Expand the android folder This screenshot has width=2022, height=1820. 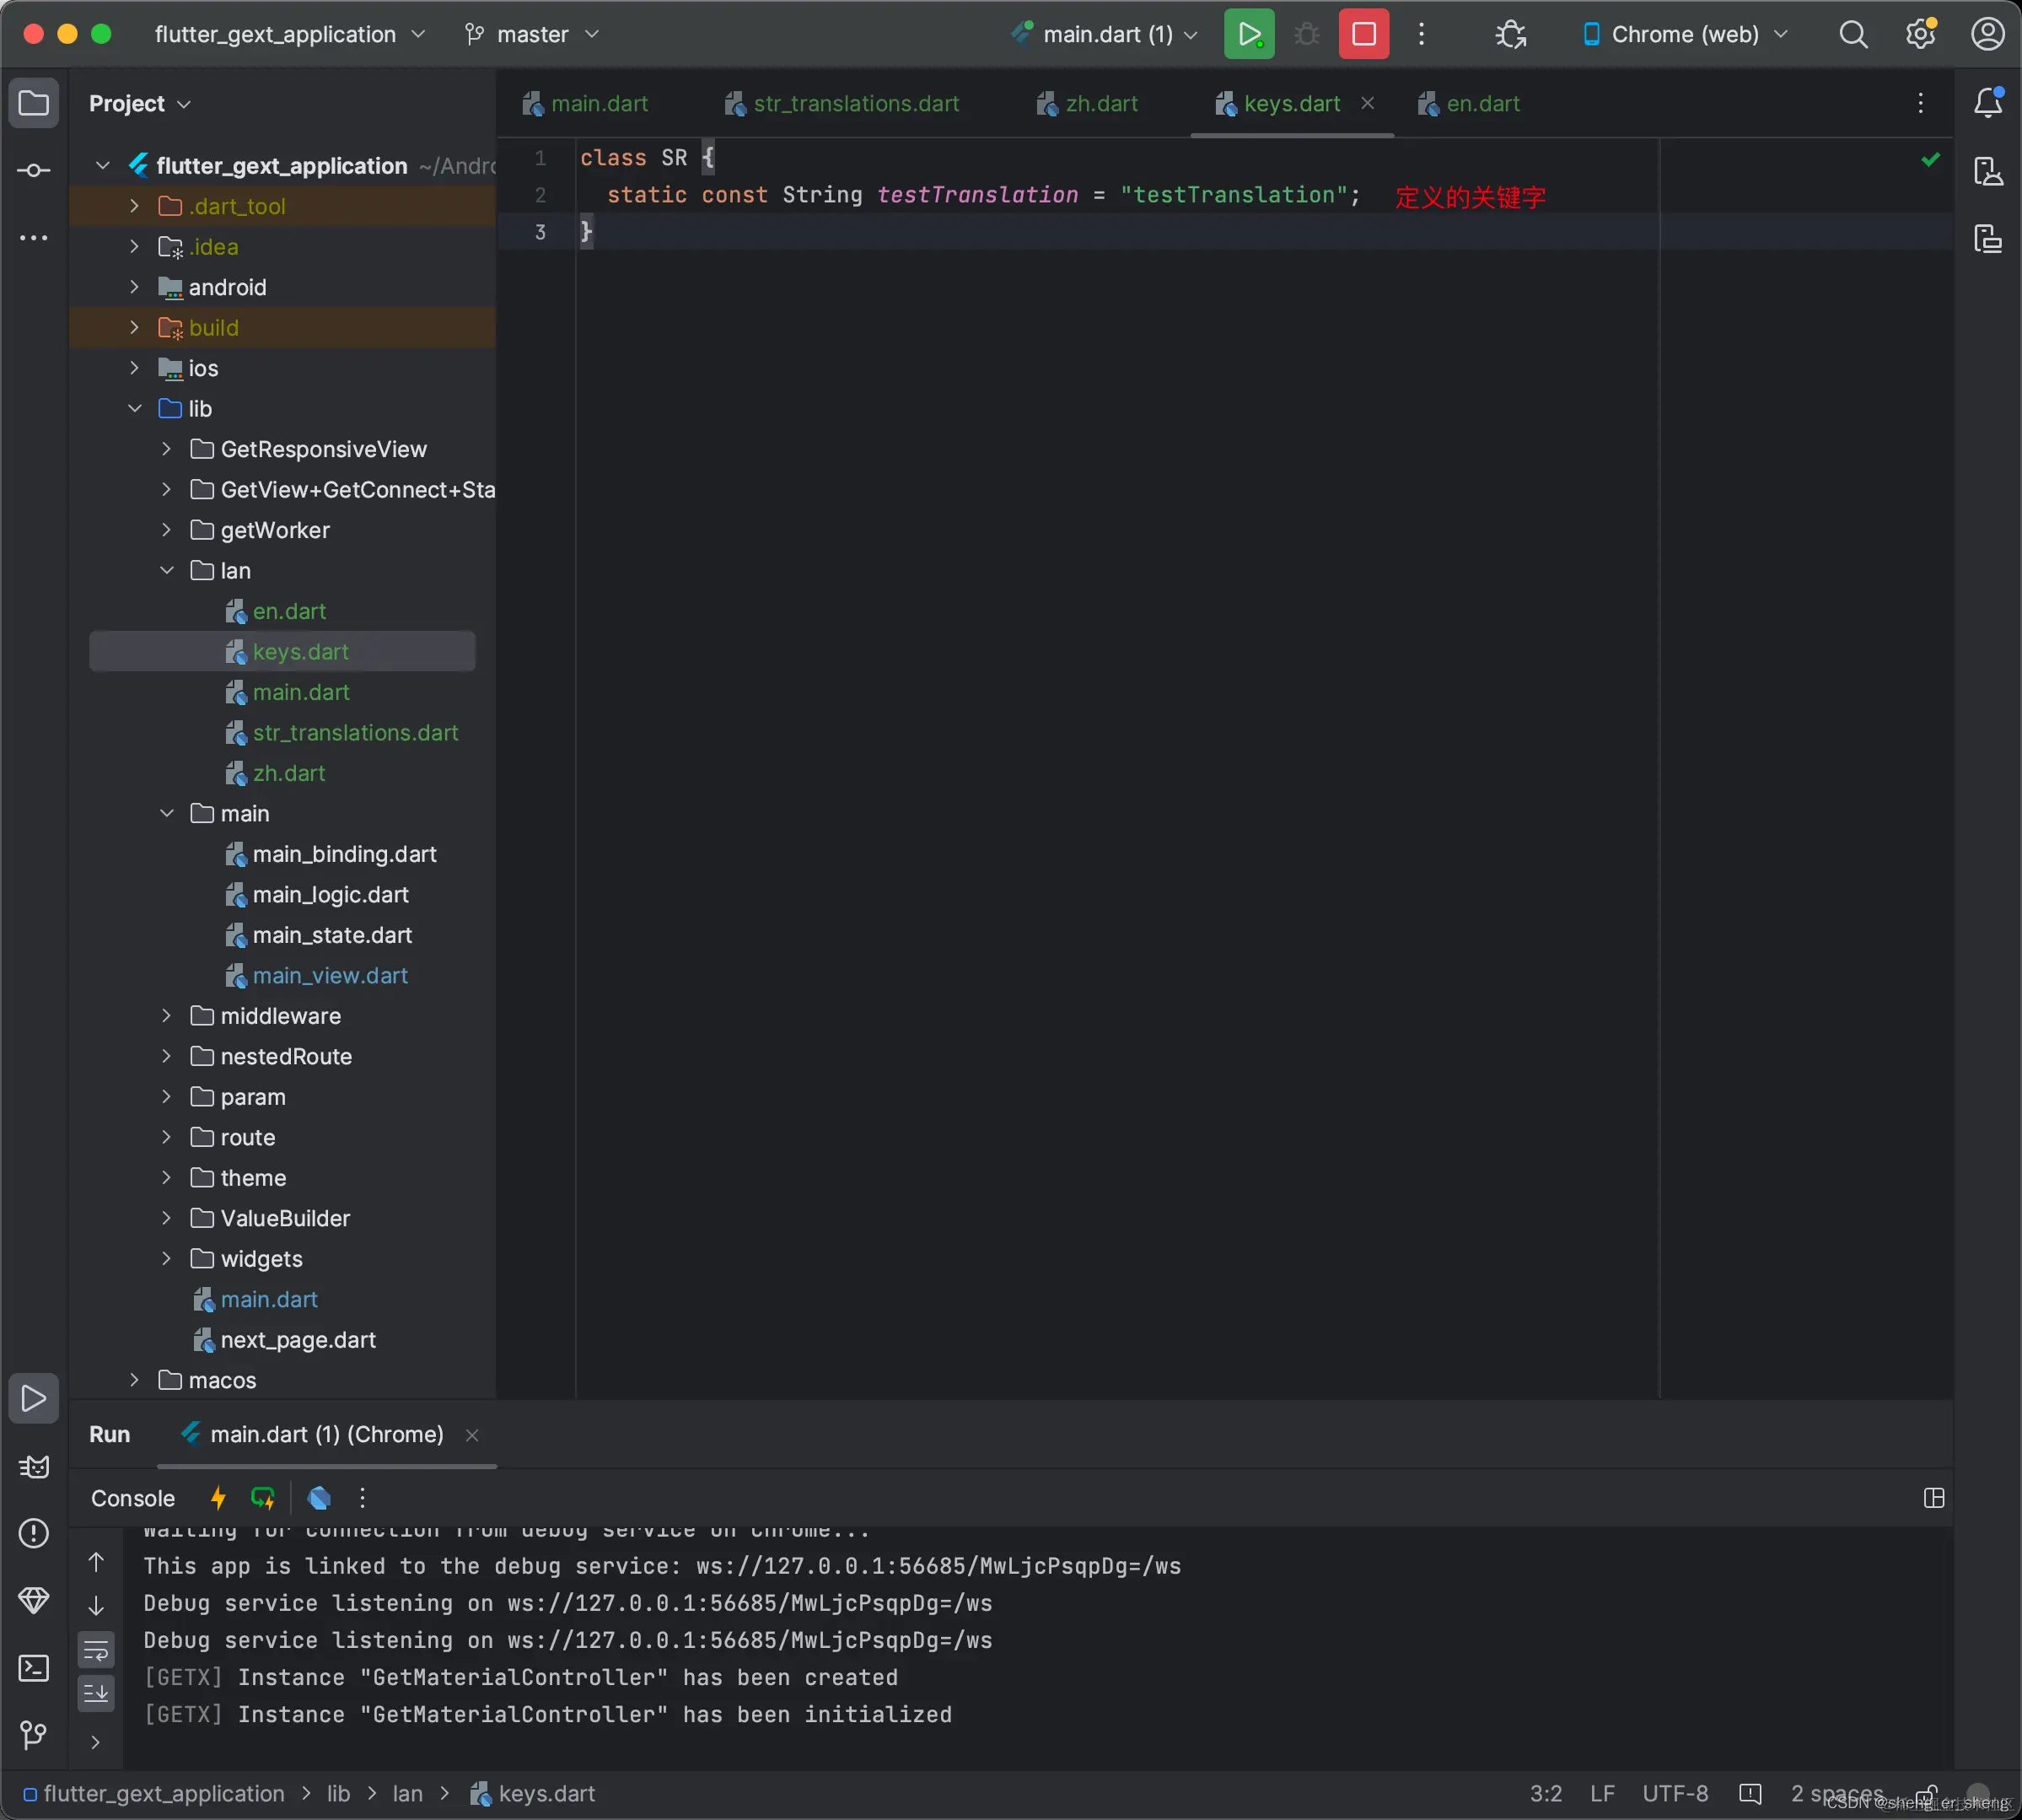click(134, 287)
